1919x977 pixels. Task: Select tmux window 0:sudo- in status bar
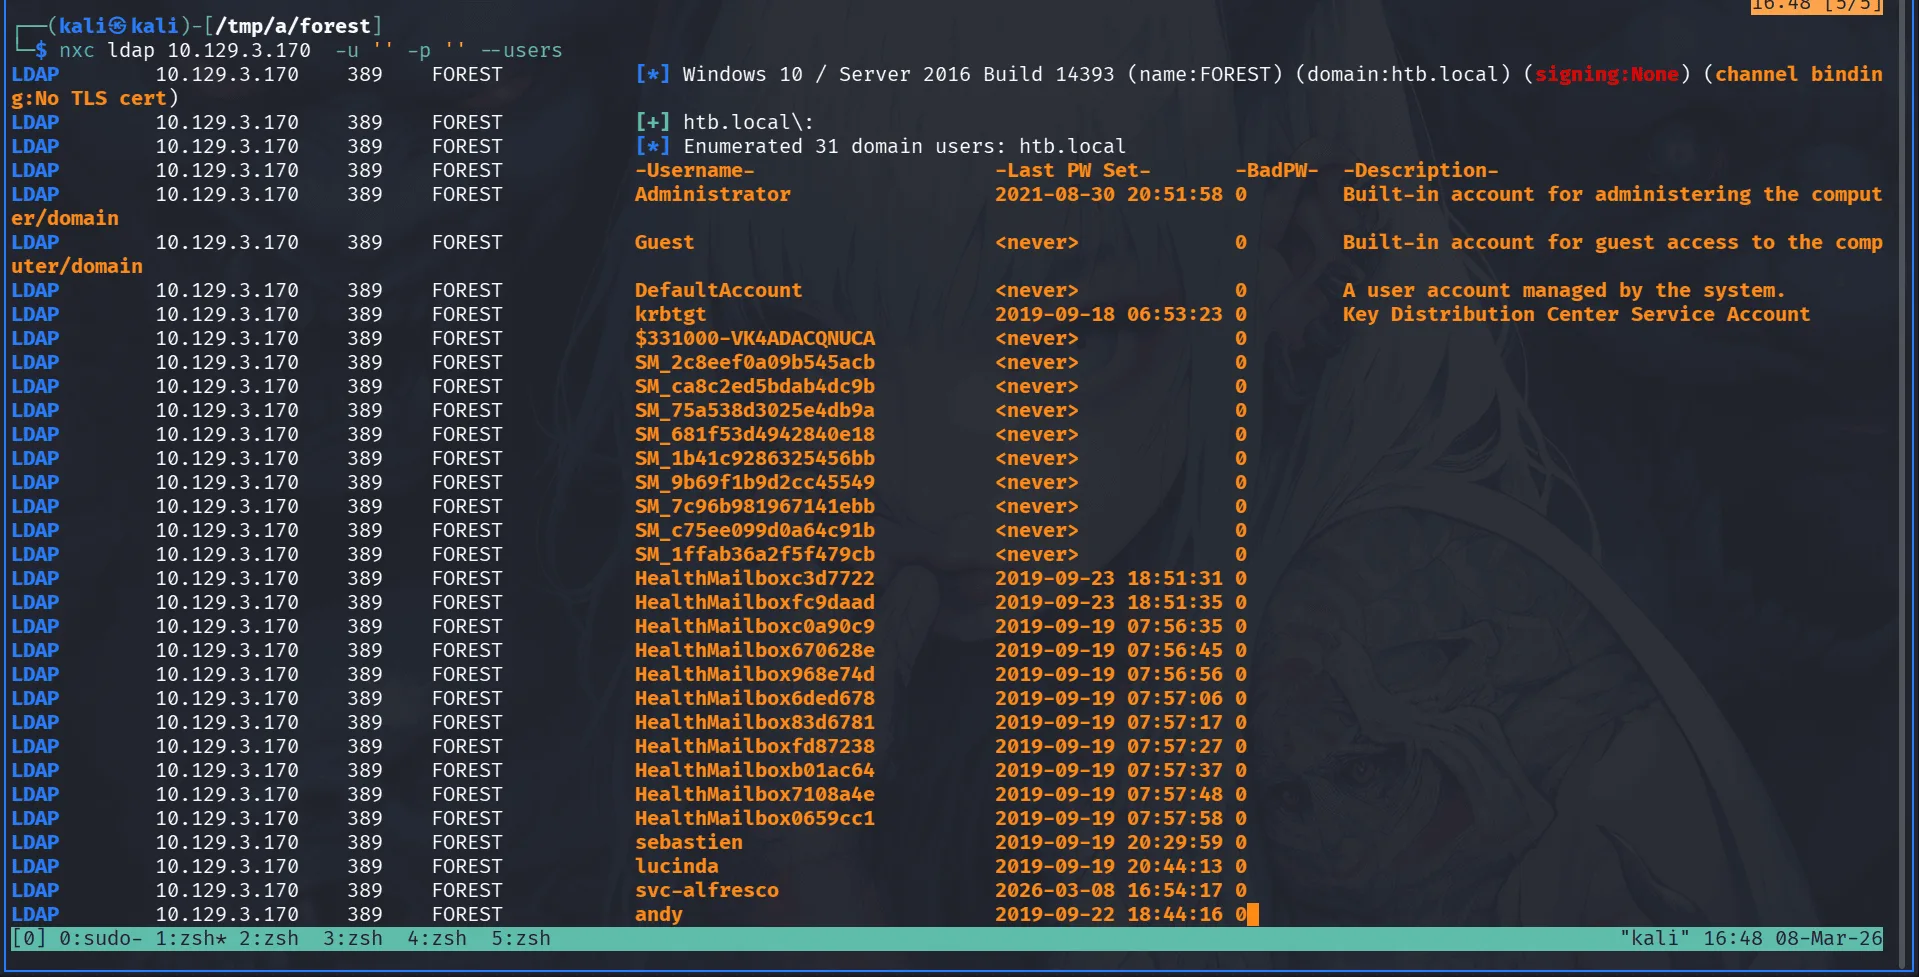coord(100,938)
